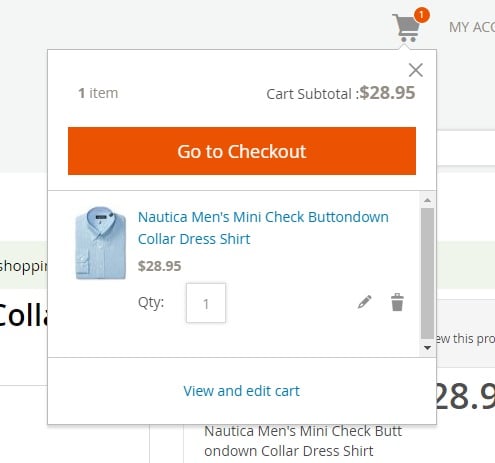Click the Go to Checkout button
Image resolution: width=495 pixels, height=463 pixels.
coord(242,151)
